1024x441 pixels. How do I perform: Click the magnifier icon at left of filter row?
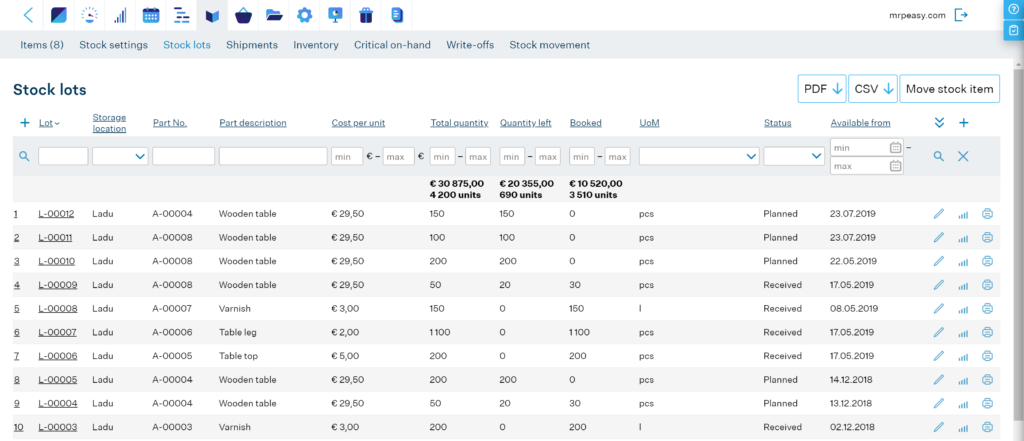point(24,156)
